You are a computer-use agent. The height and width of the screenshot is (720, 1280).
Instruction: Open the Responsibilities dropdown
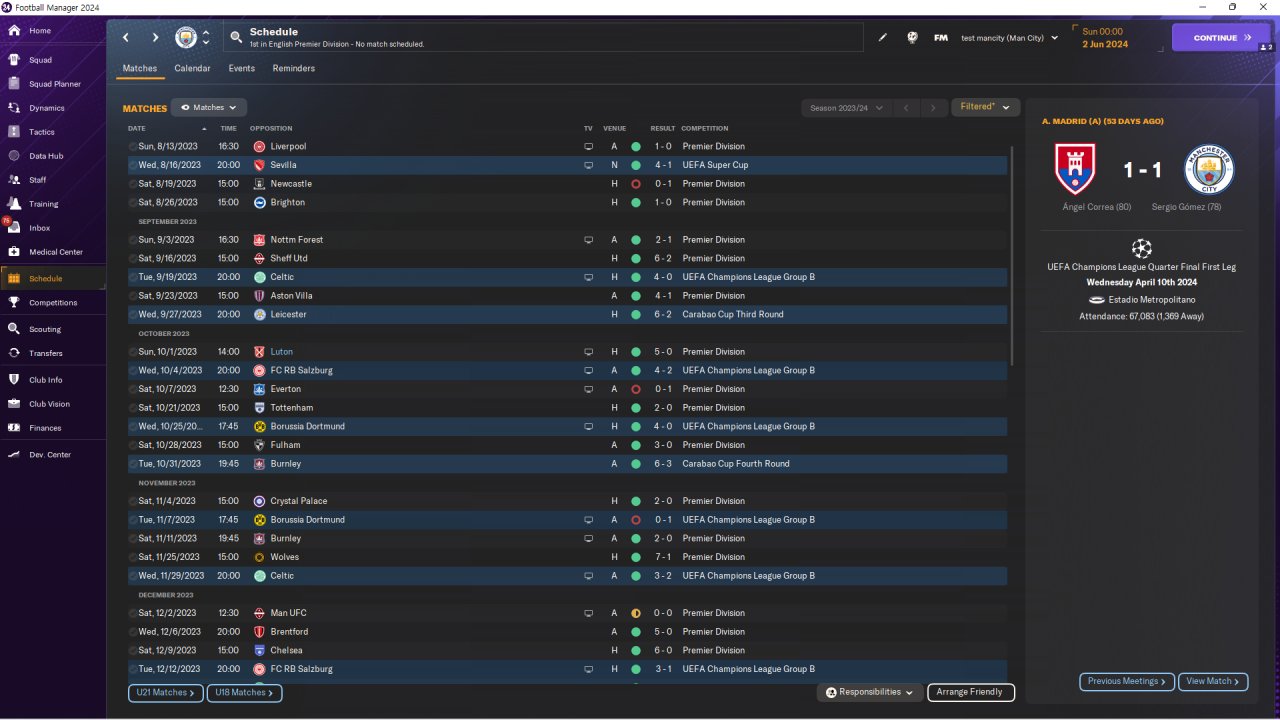(870, 692)
